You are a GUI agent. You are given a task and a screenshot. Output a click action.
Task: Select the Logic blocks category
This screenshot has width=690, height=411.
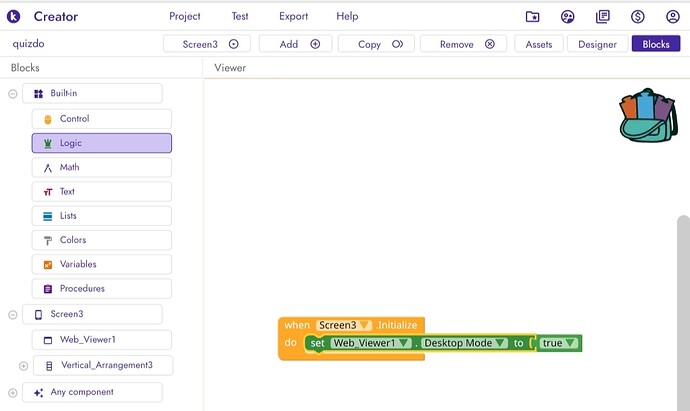pos(102,143)
